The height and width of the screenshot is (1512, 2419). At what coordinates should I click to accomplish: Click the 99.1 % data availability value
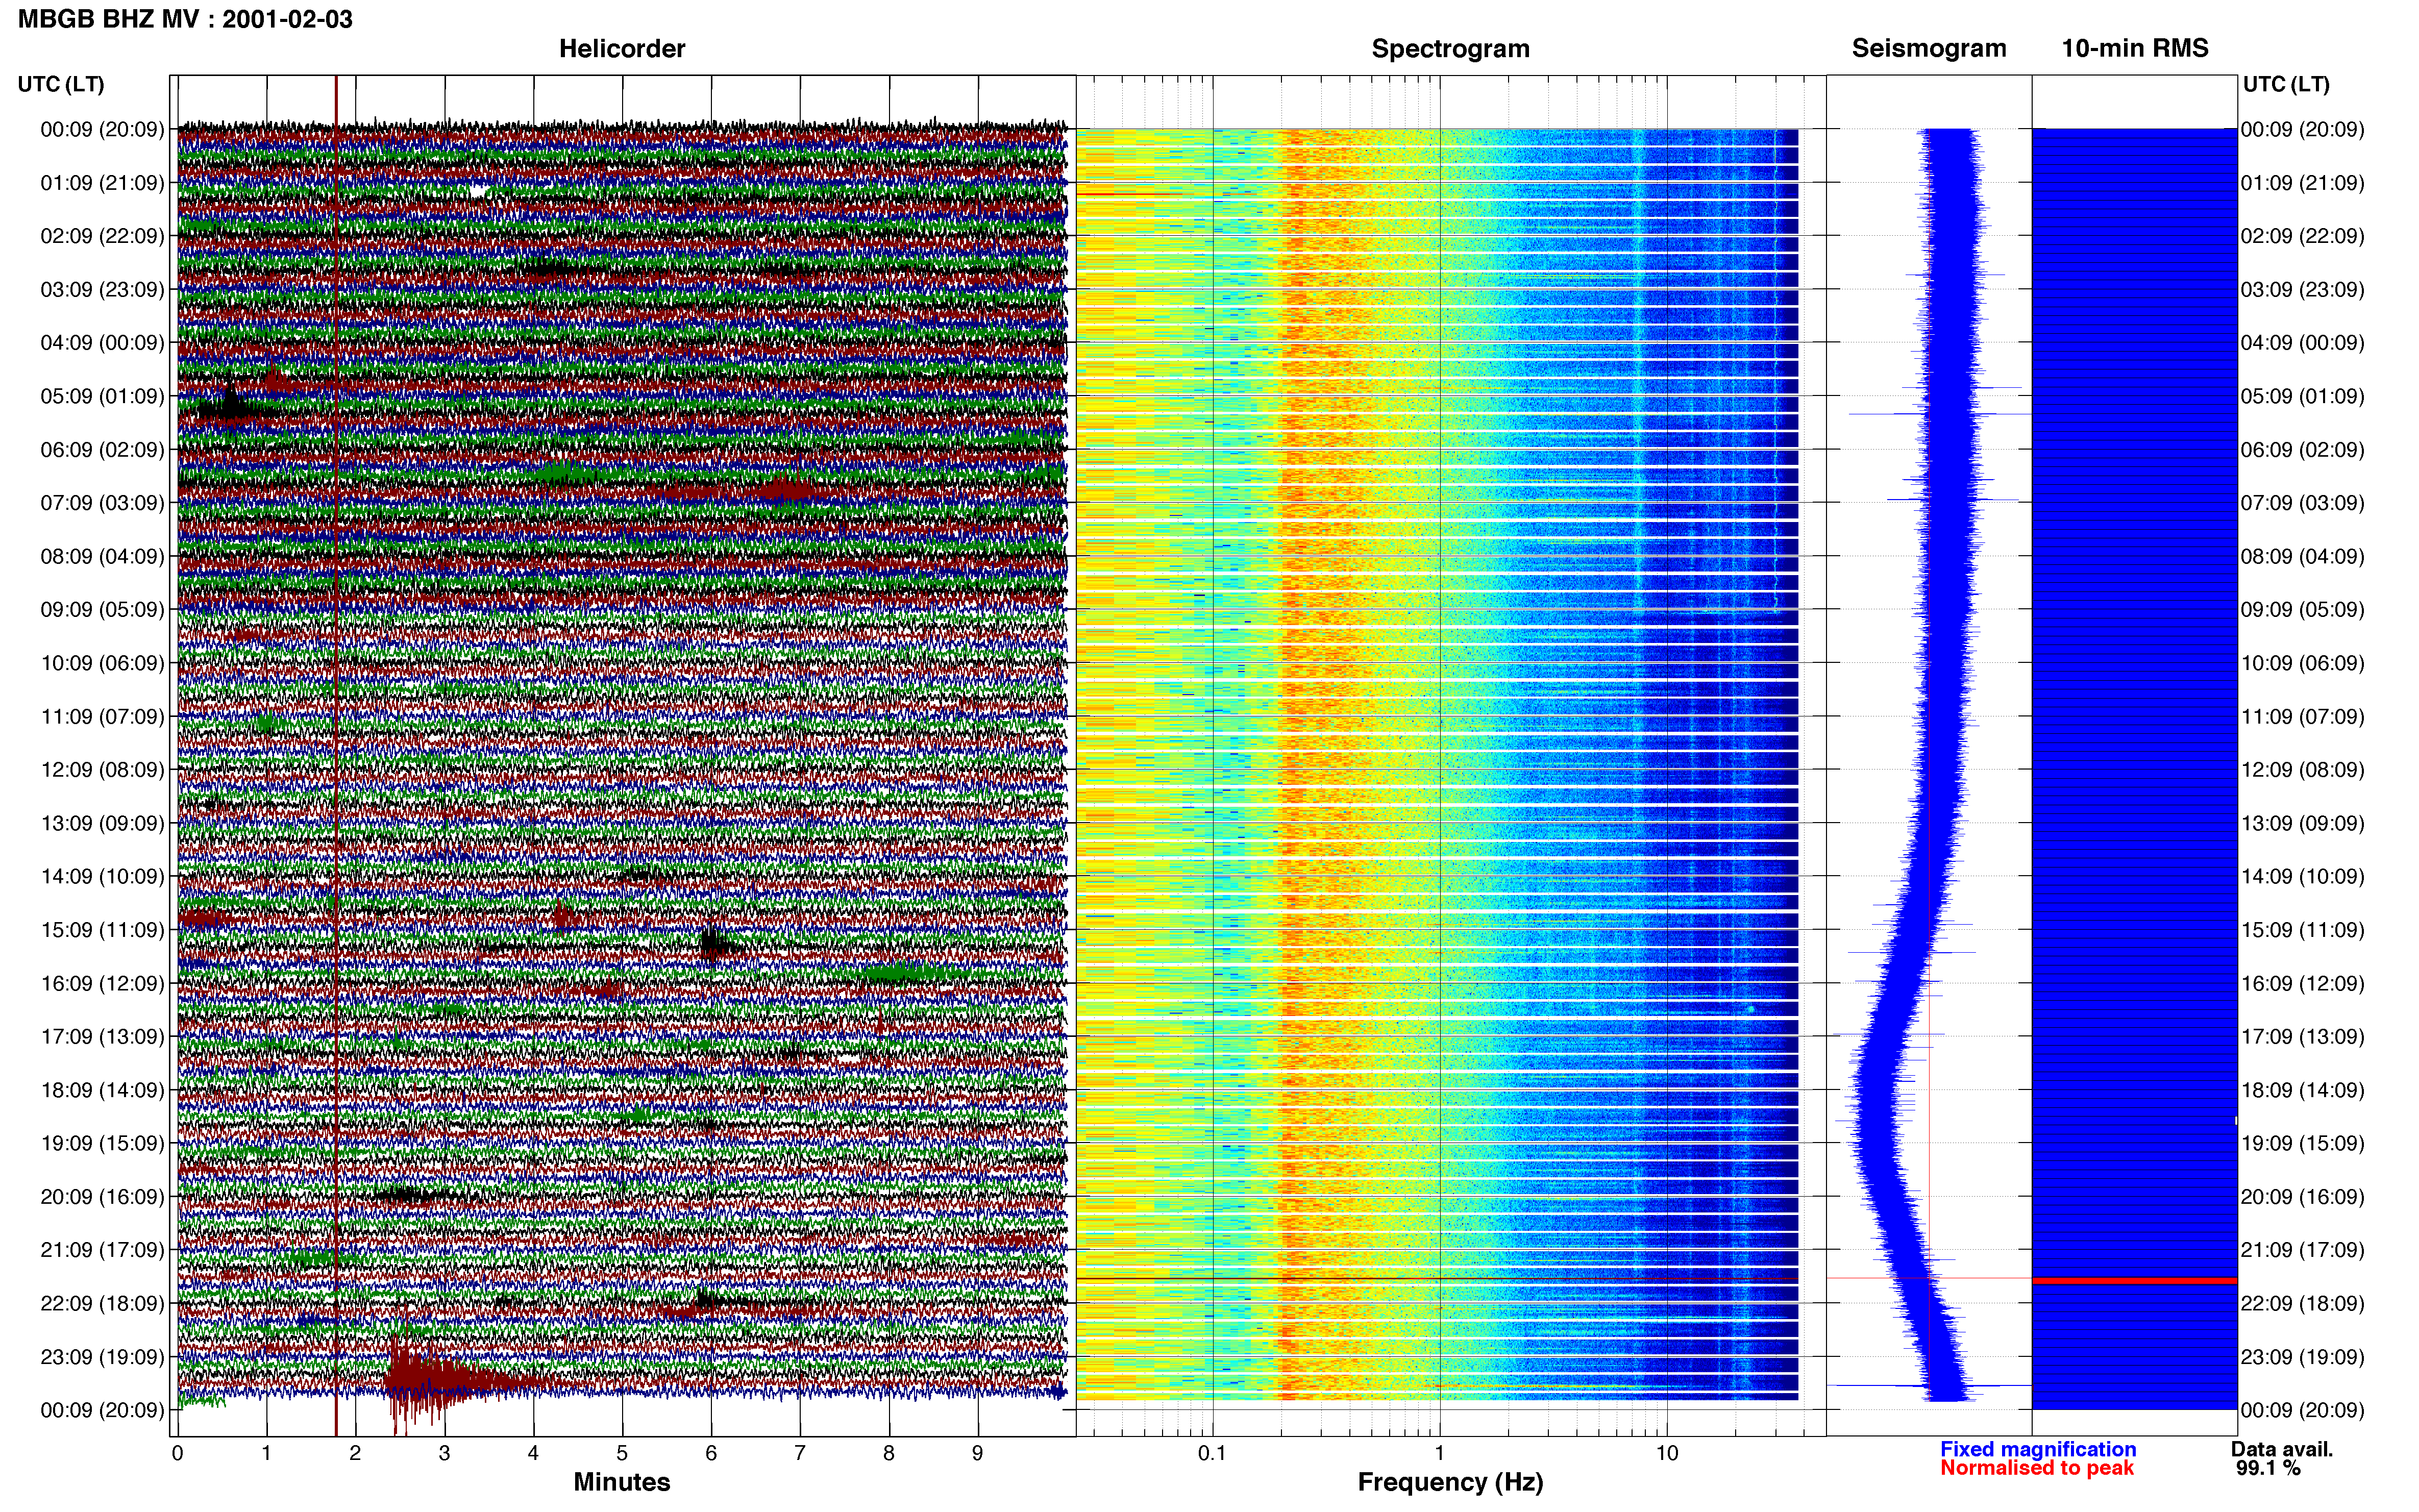pos(2269,1468)
